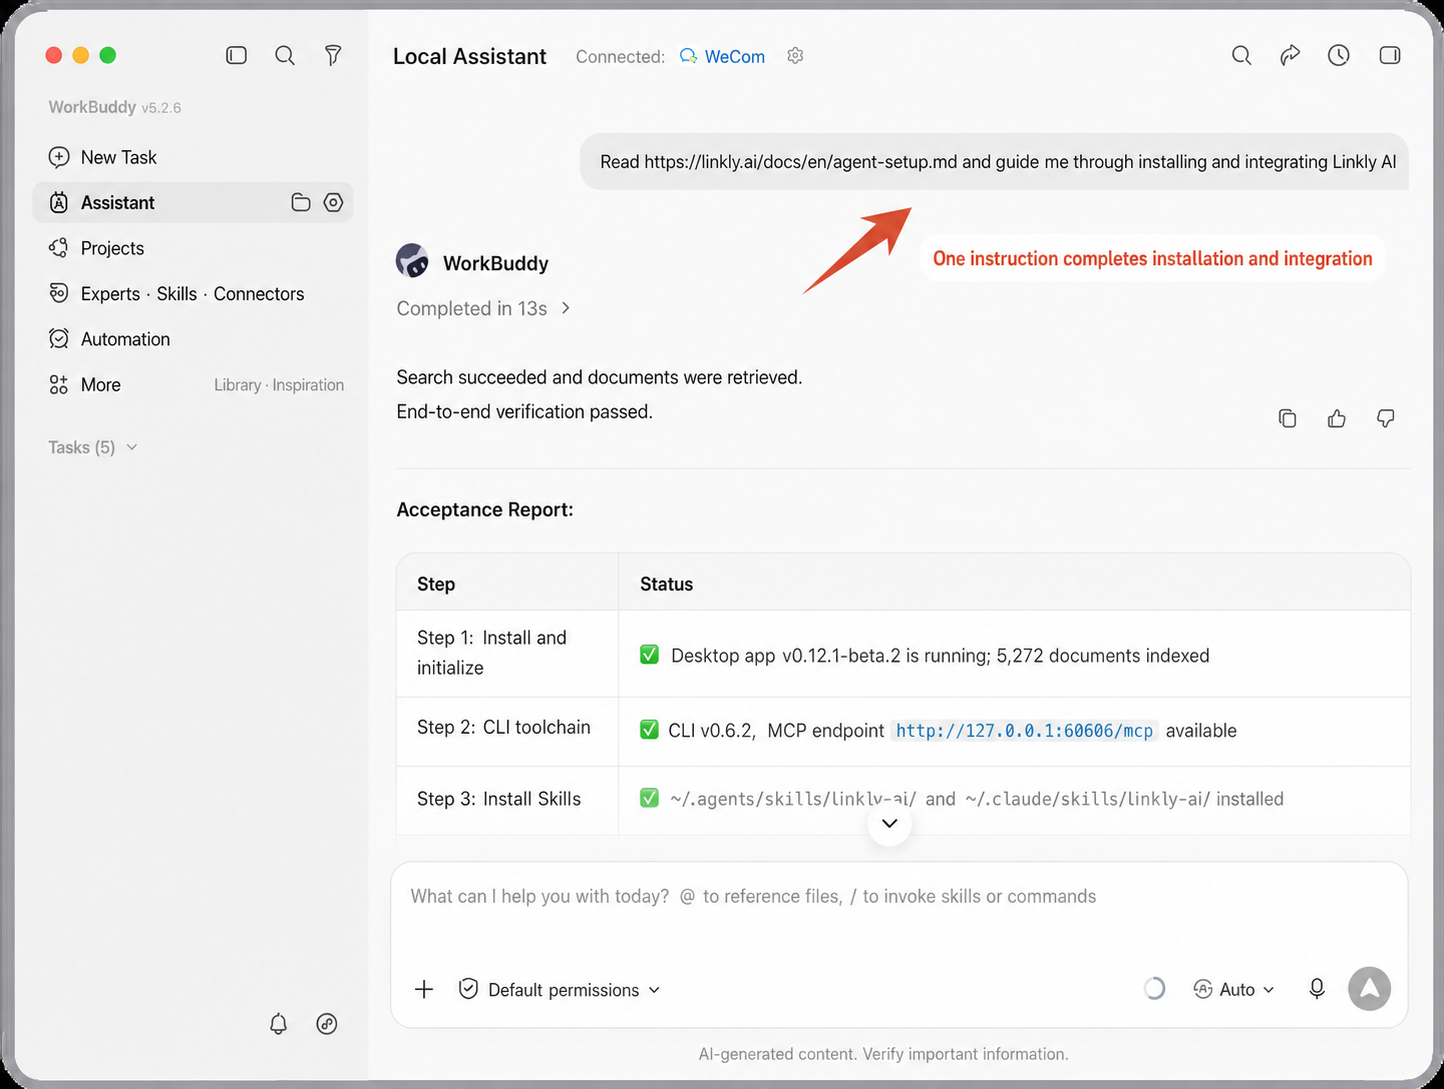
Task: Click the green checkmark in Step 1 row
Action: point(649,655)
